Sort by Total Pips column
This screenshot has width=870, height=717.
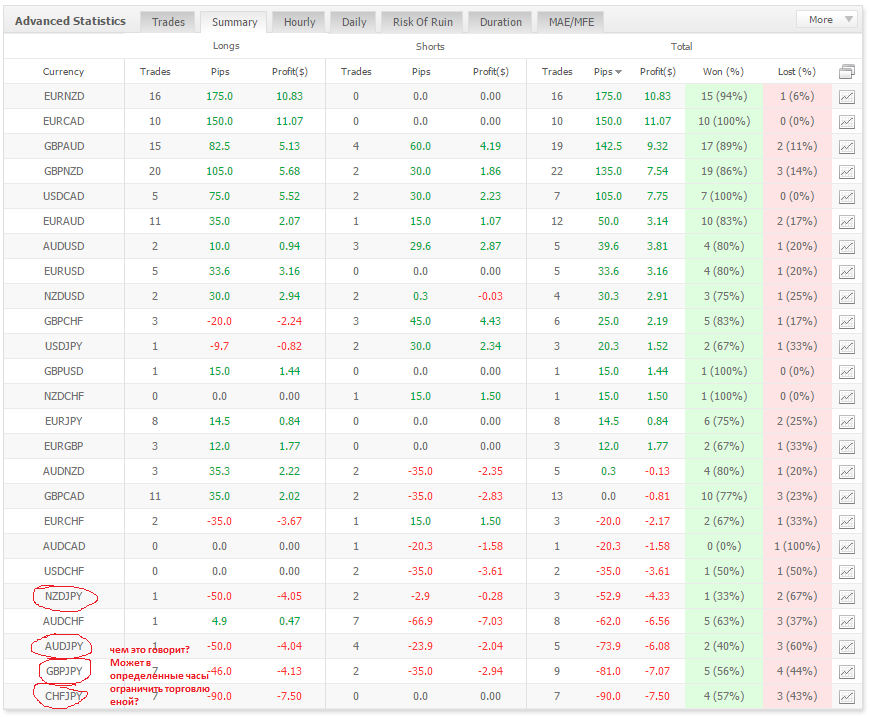click(x=608, y=72)
